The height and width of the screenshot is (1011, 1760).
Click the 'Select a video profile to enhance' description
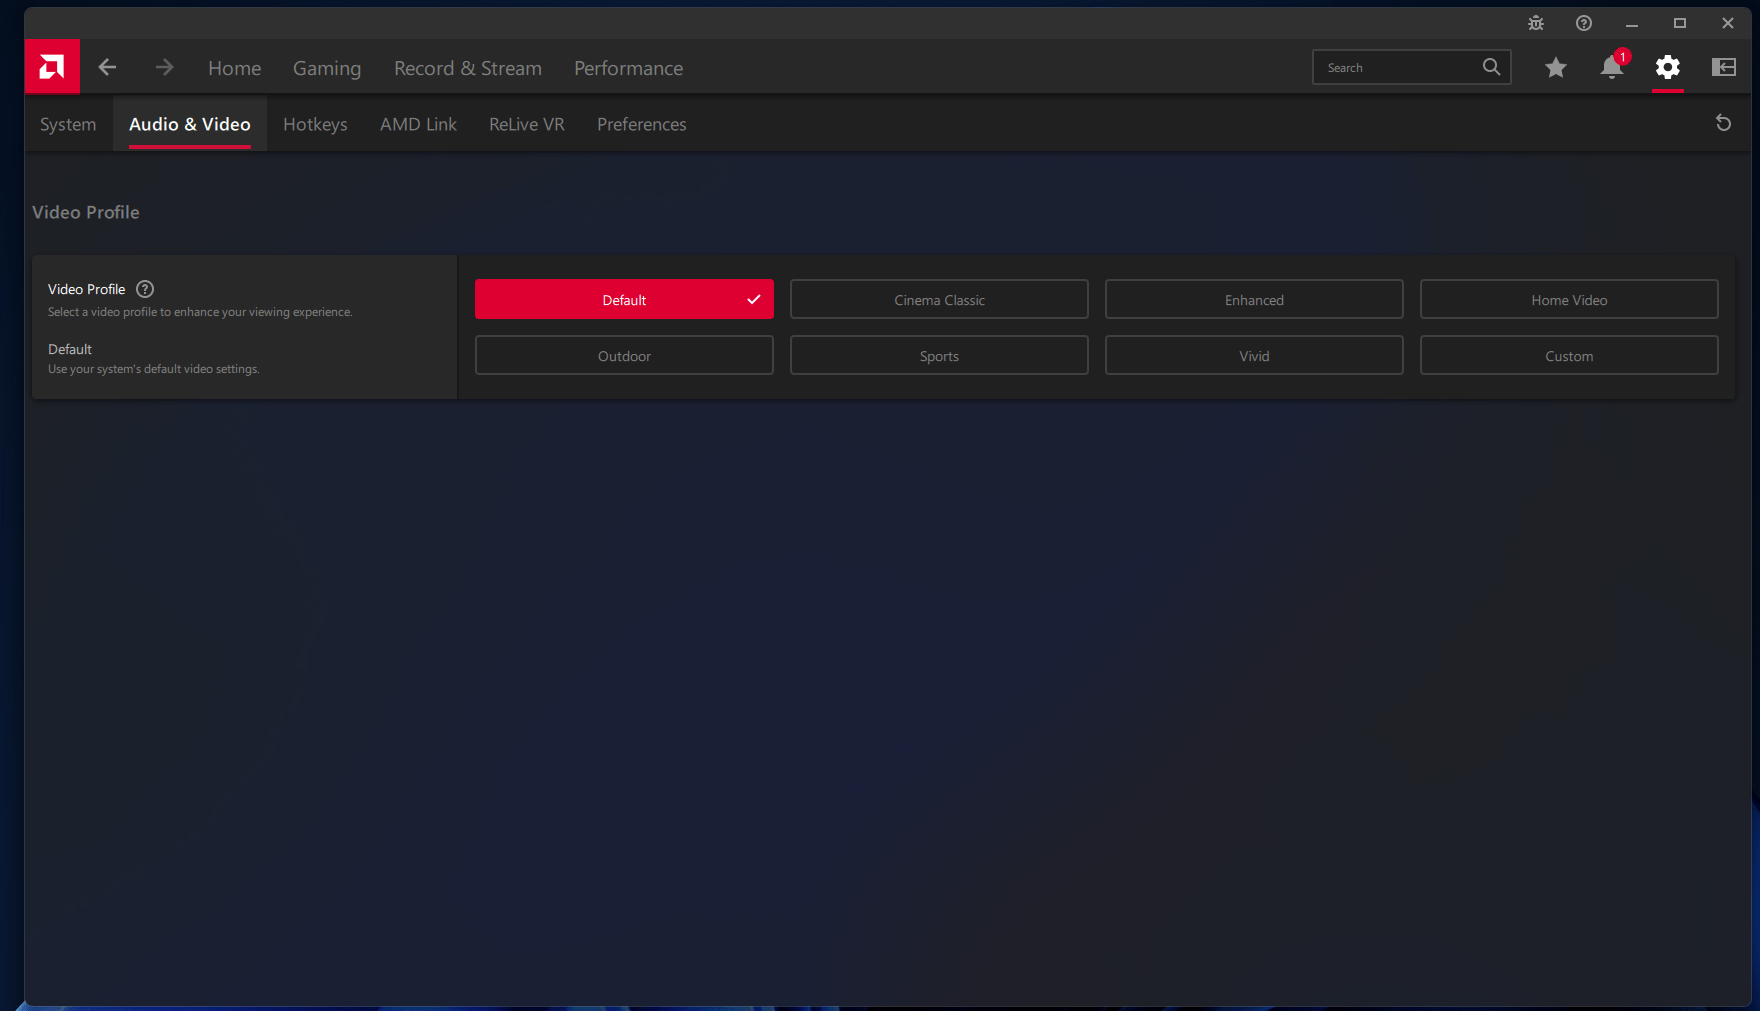[x=200, y=312]
